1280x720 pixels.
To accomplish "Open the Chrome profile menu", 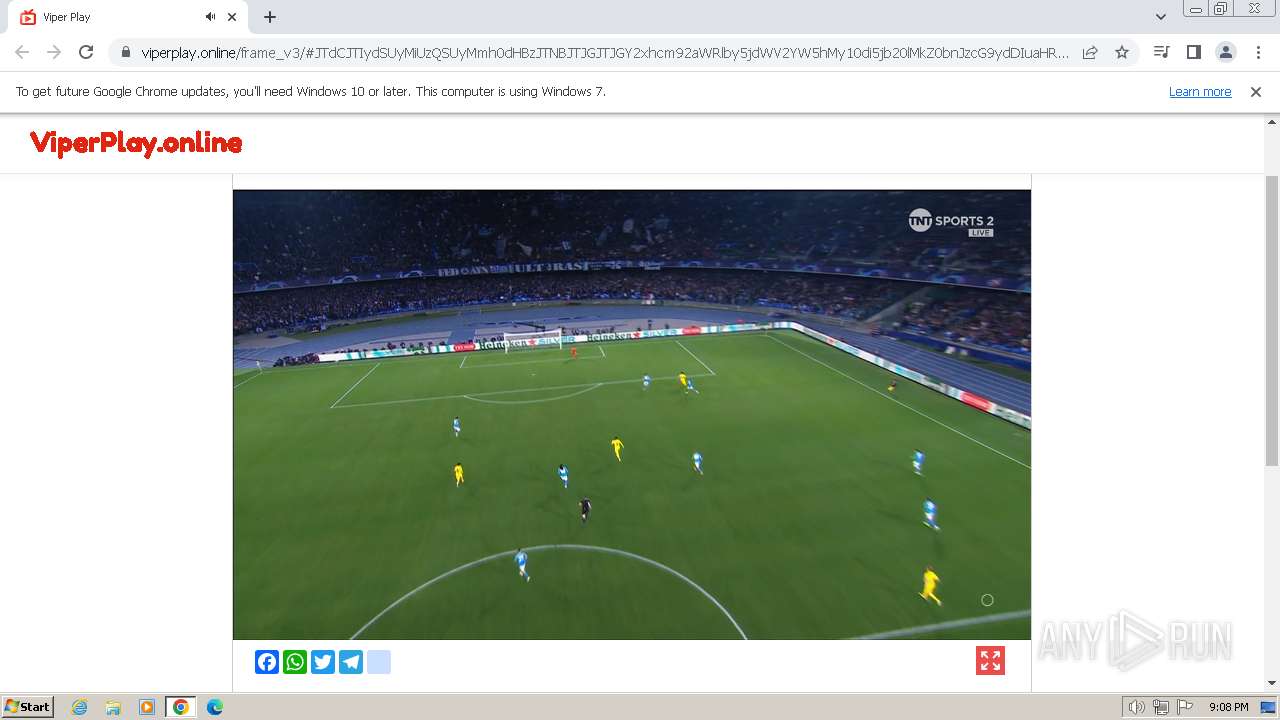I will 1225,52.
